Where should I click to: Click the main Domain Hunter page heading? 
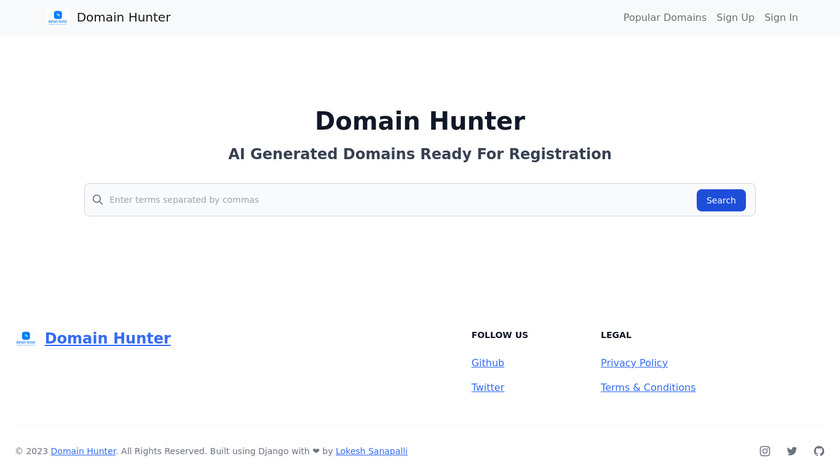coord(420,121)
